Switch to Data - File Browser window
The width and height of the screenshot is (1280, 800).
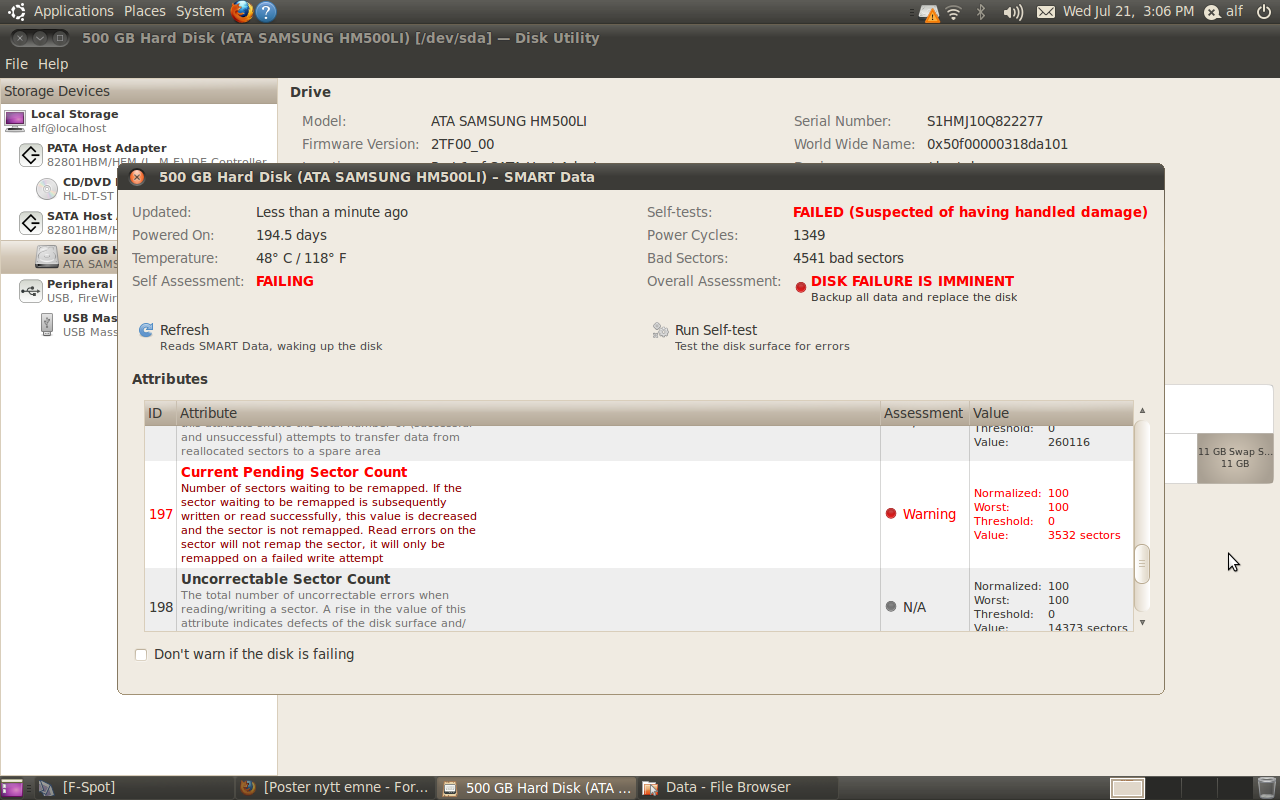pos(736,788)
